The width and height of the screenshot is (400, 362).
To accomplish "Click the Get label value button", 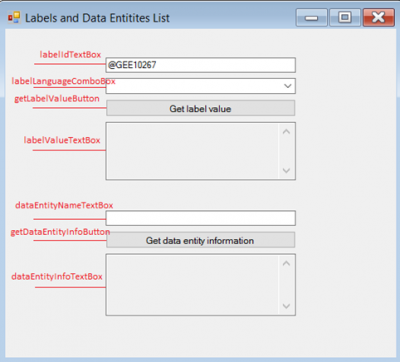I will 201,108.
